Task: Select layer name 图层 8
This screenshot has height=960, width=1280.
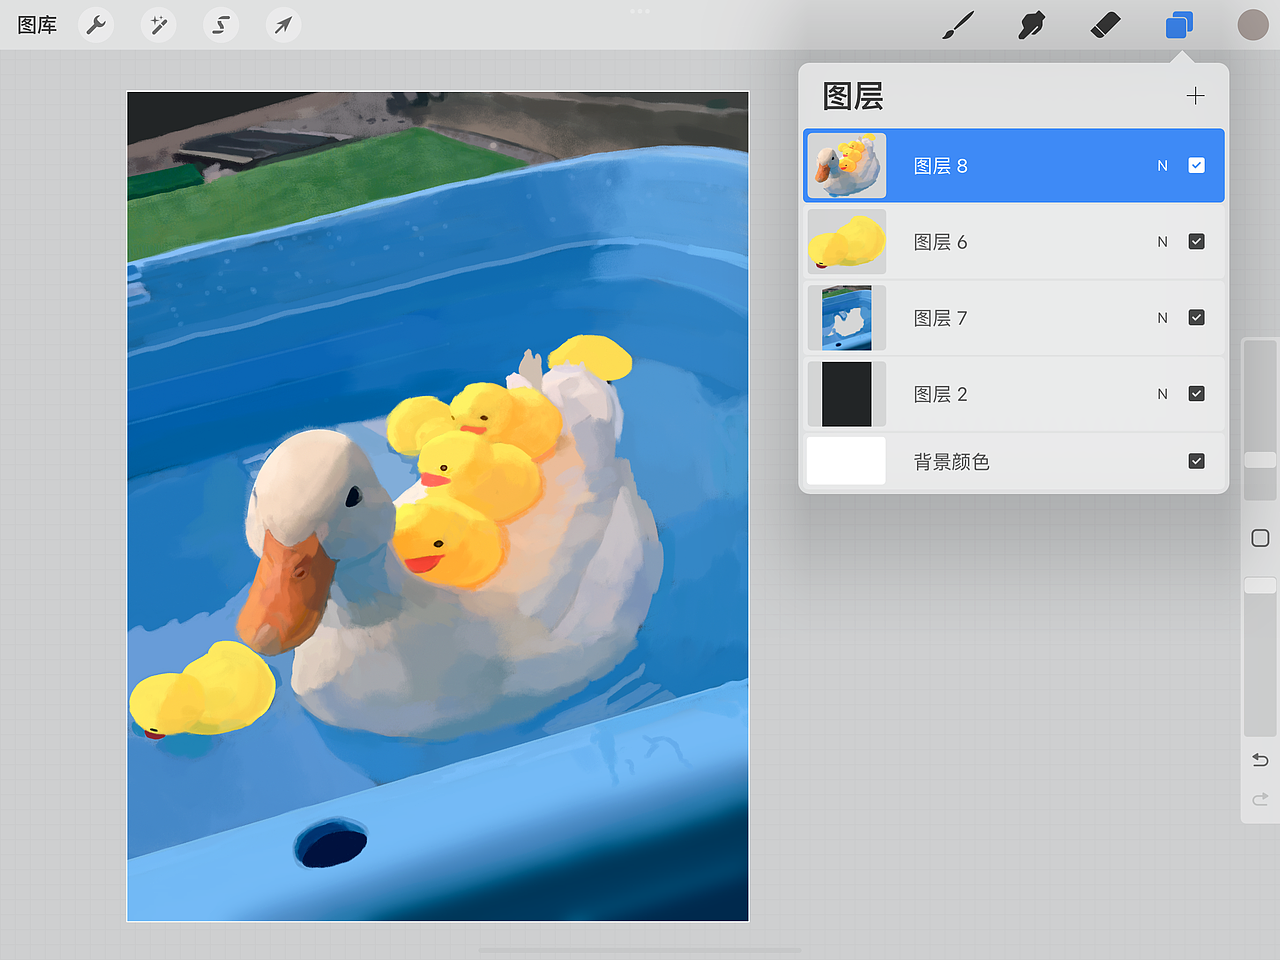Action: tap(940, 166)
